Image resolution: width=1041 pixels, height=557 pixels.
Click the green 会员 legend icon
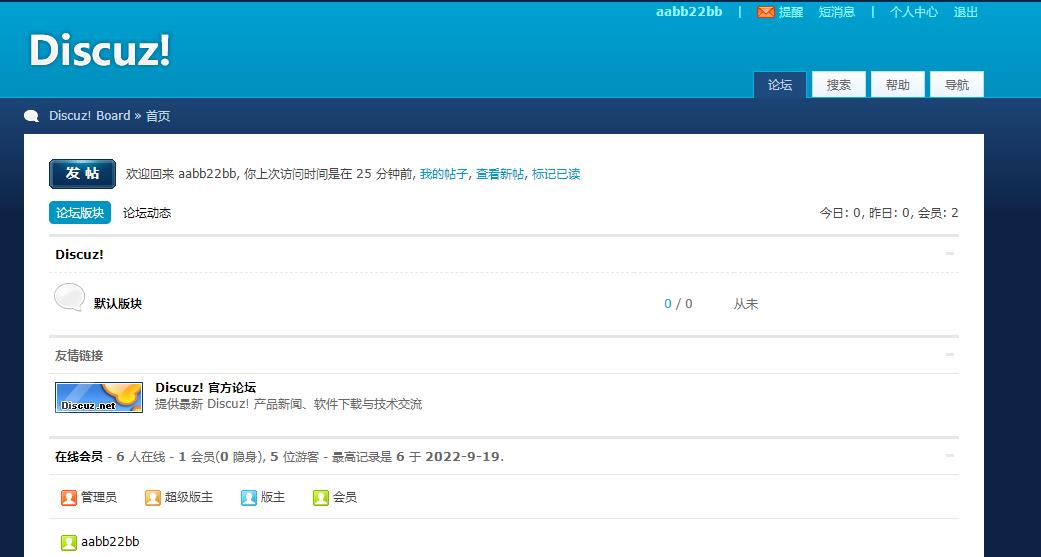(321, 497)
